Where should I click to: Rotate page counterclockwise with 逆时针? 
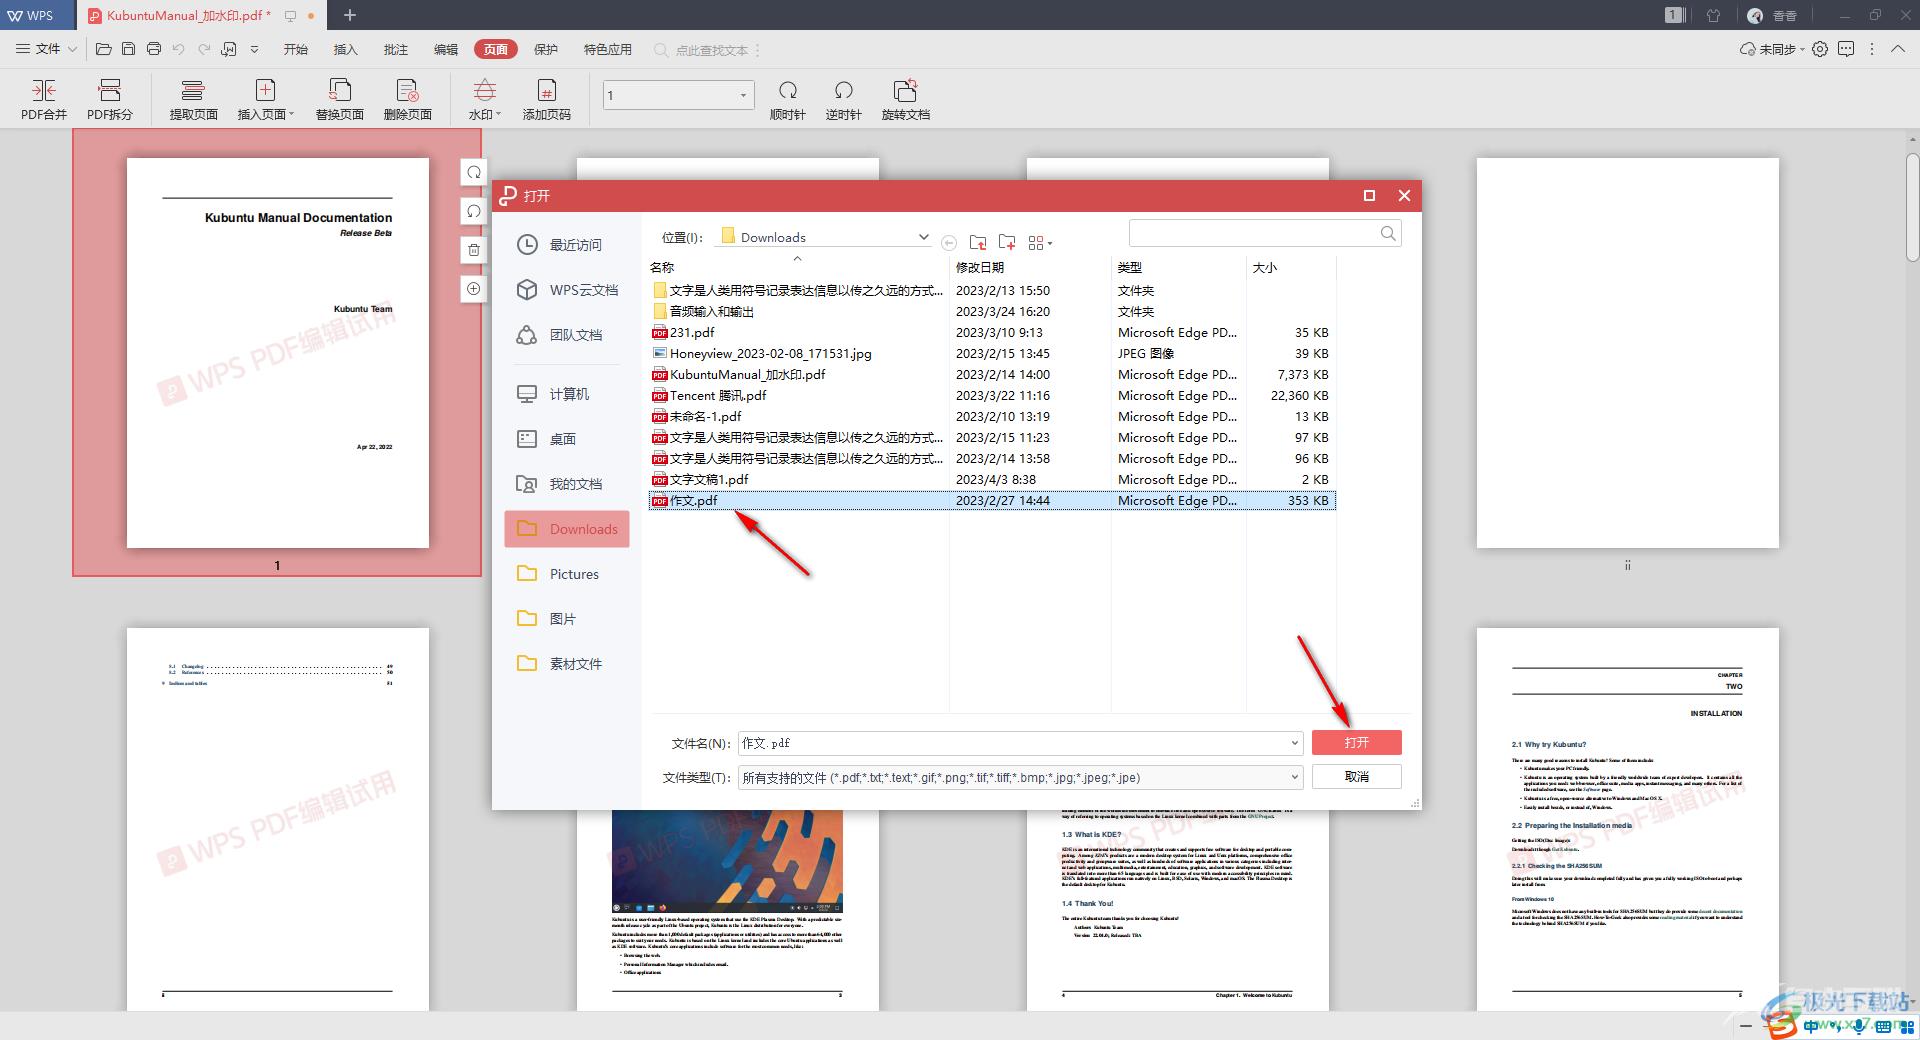click(844, 100)
